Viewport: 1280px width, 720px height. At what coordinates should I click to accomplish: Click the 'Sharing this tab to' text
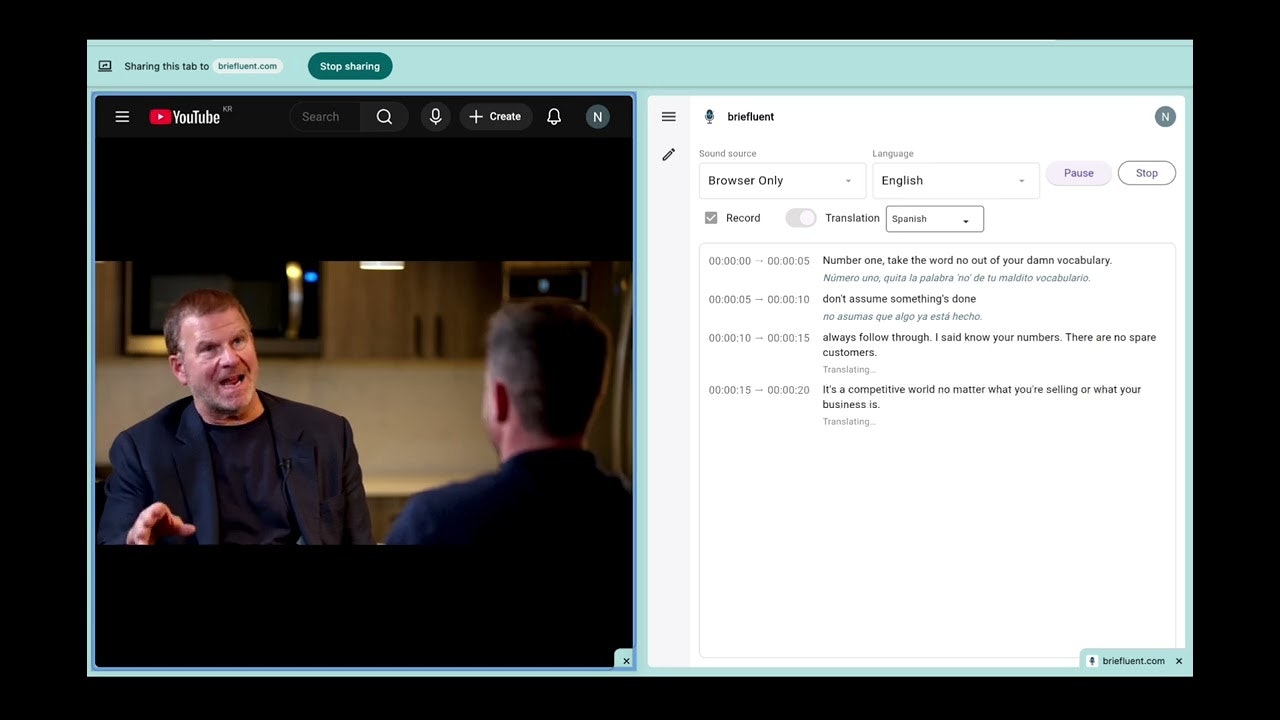click(167, 66)
